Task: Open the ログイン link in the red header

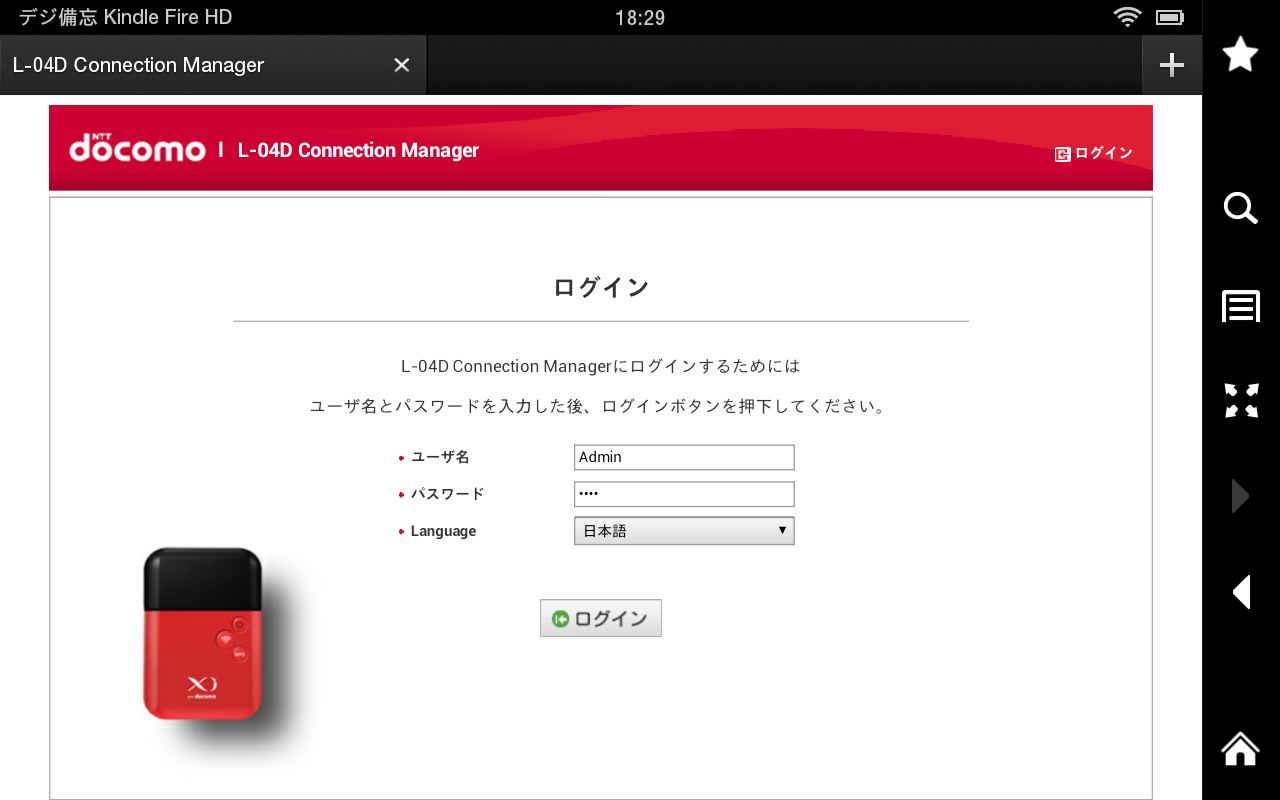Action: pos(1094,153)
